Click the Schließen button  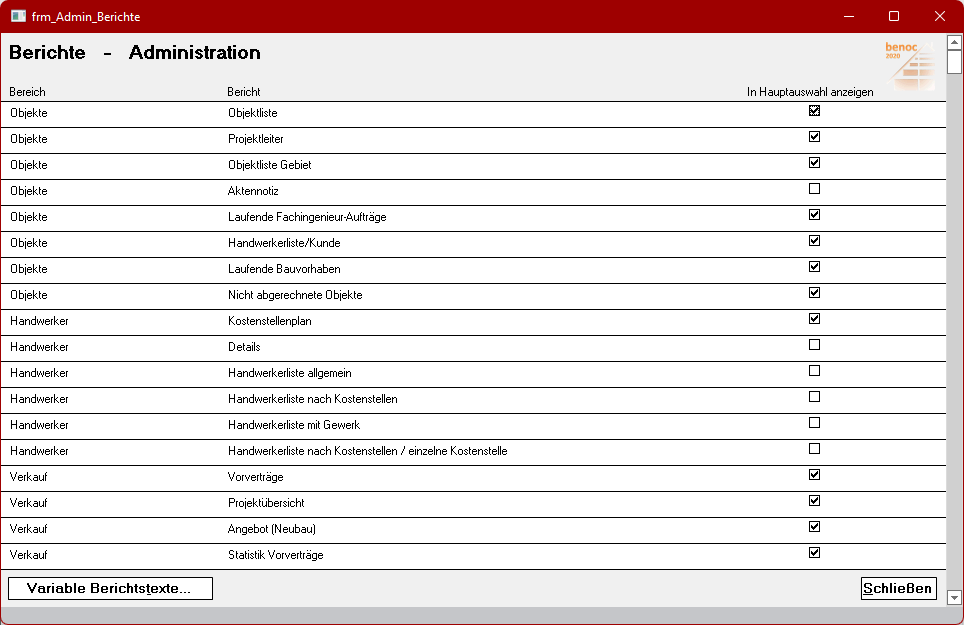pos(898,588)
